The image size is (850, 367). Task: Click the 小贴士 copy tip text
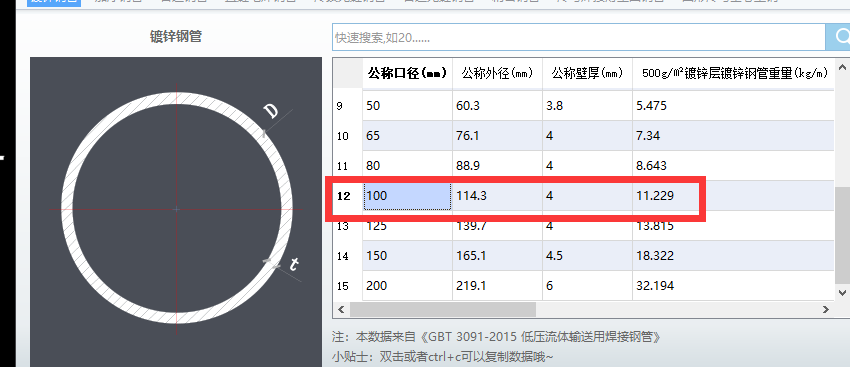[442, 357]
